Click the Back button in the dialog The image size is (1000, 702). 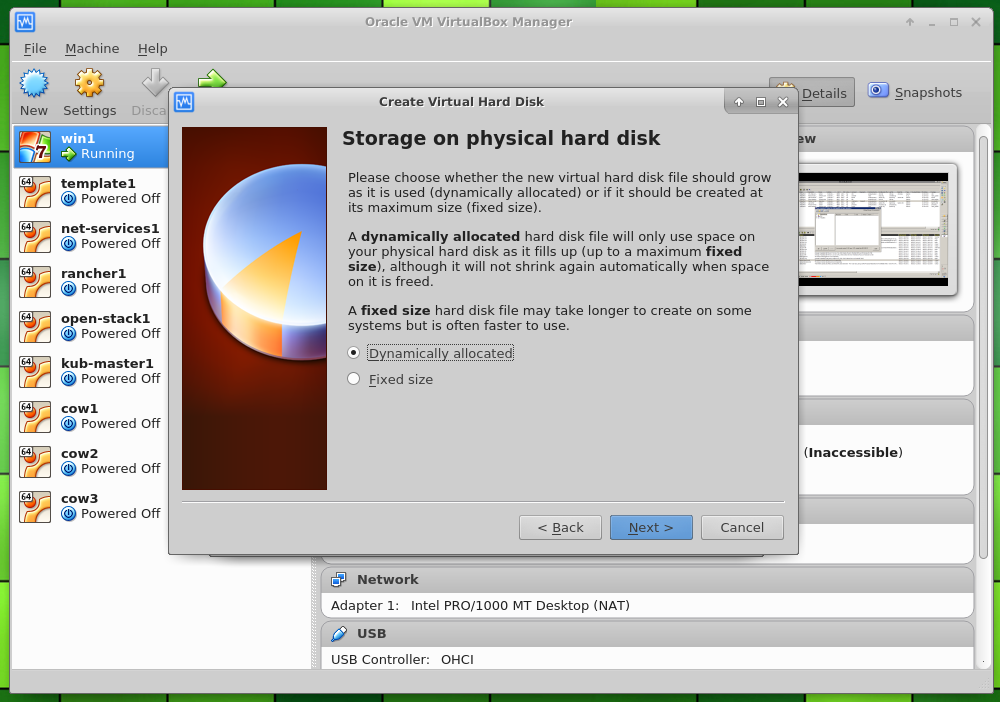560,527
